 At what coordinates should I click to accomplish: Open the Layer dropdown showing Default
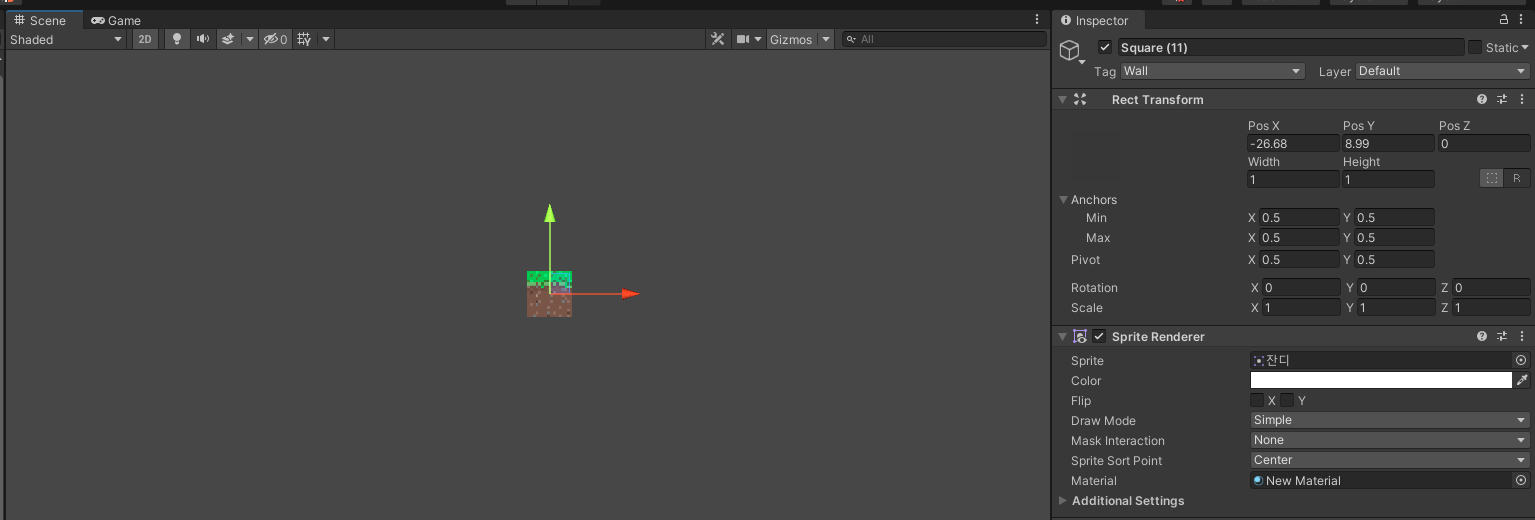point(1443,71)
